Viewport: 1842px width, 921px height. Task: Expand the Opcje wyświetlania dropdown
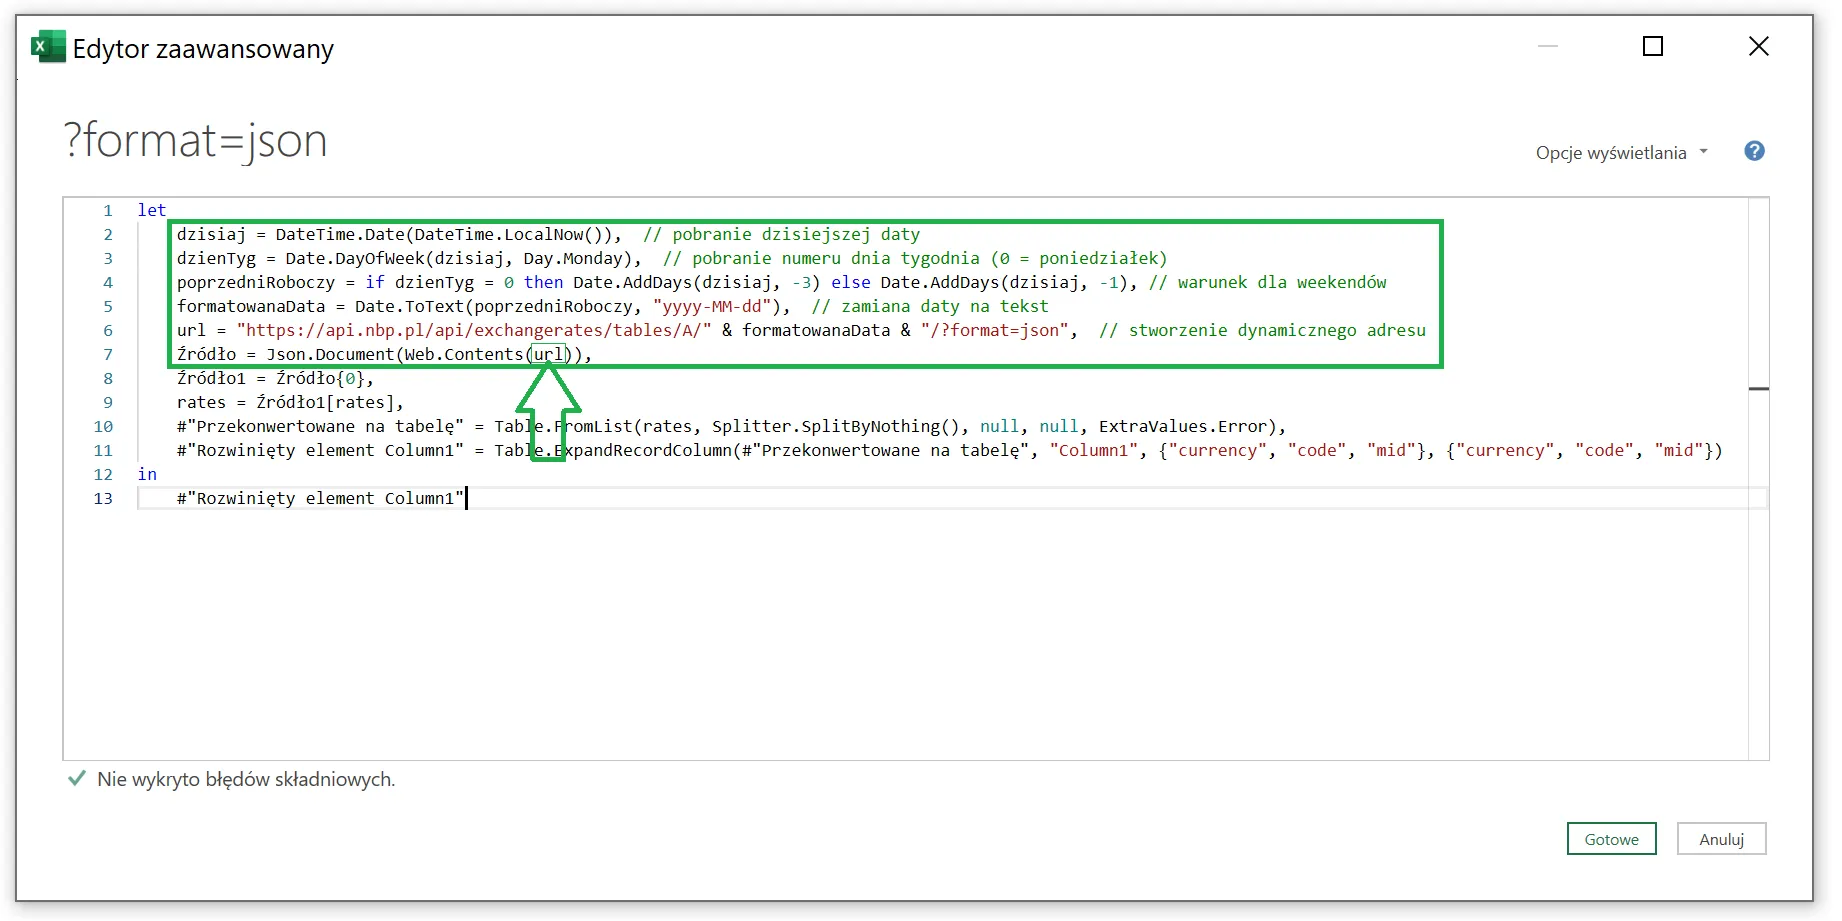coord(1621,153)
